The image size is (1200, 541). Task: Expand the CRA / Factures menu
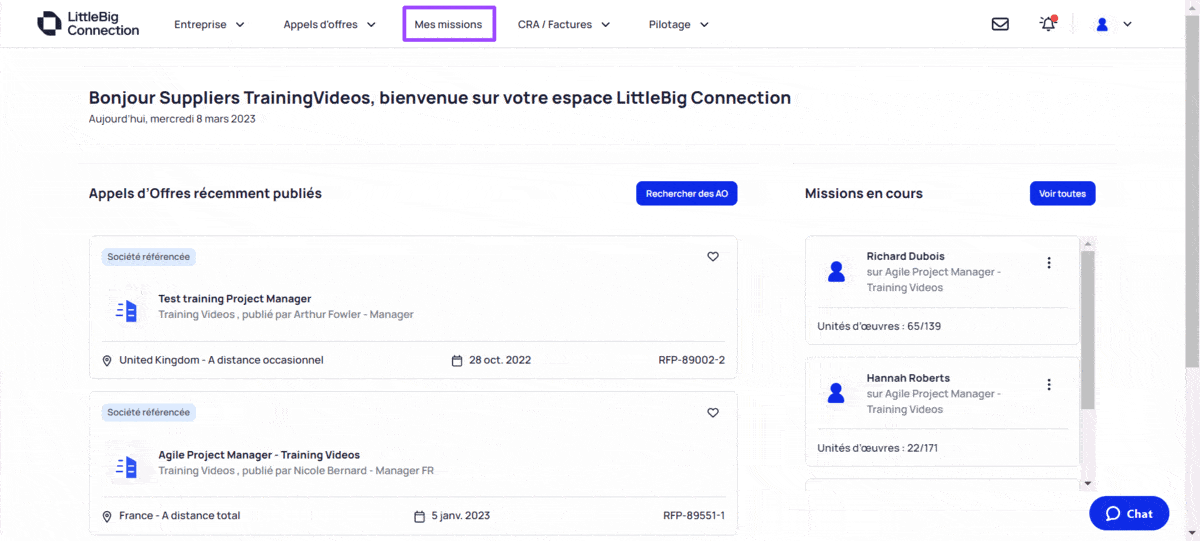[x=564, y=24]
